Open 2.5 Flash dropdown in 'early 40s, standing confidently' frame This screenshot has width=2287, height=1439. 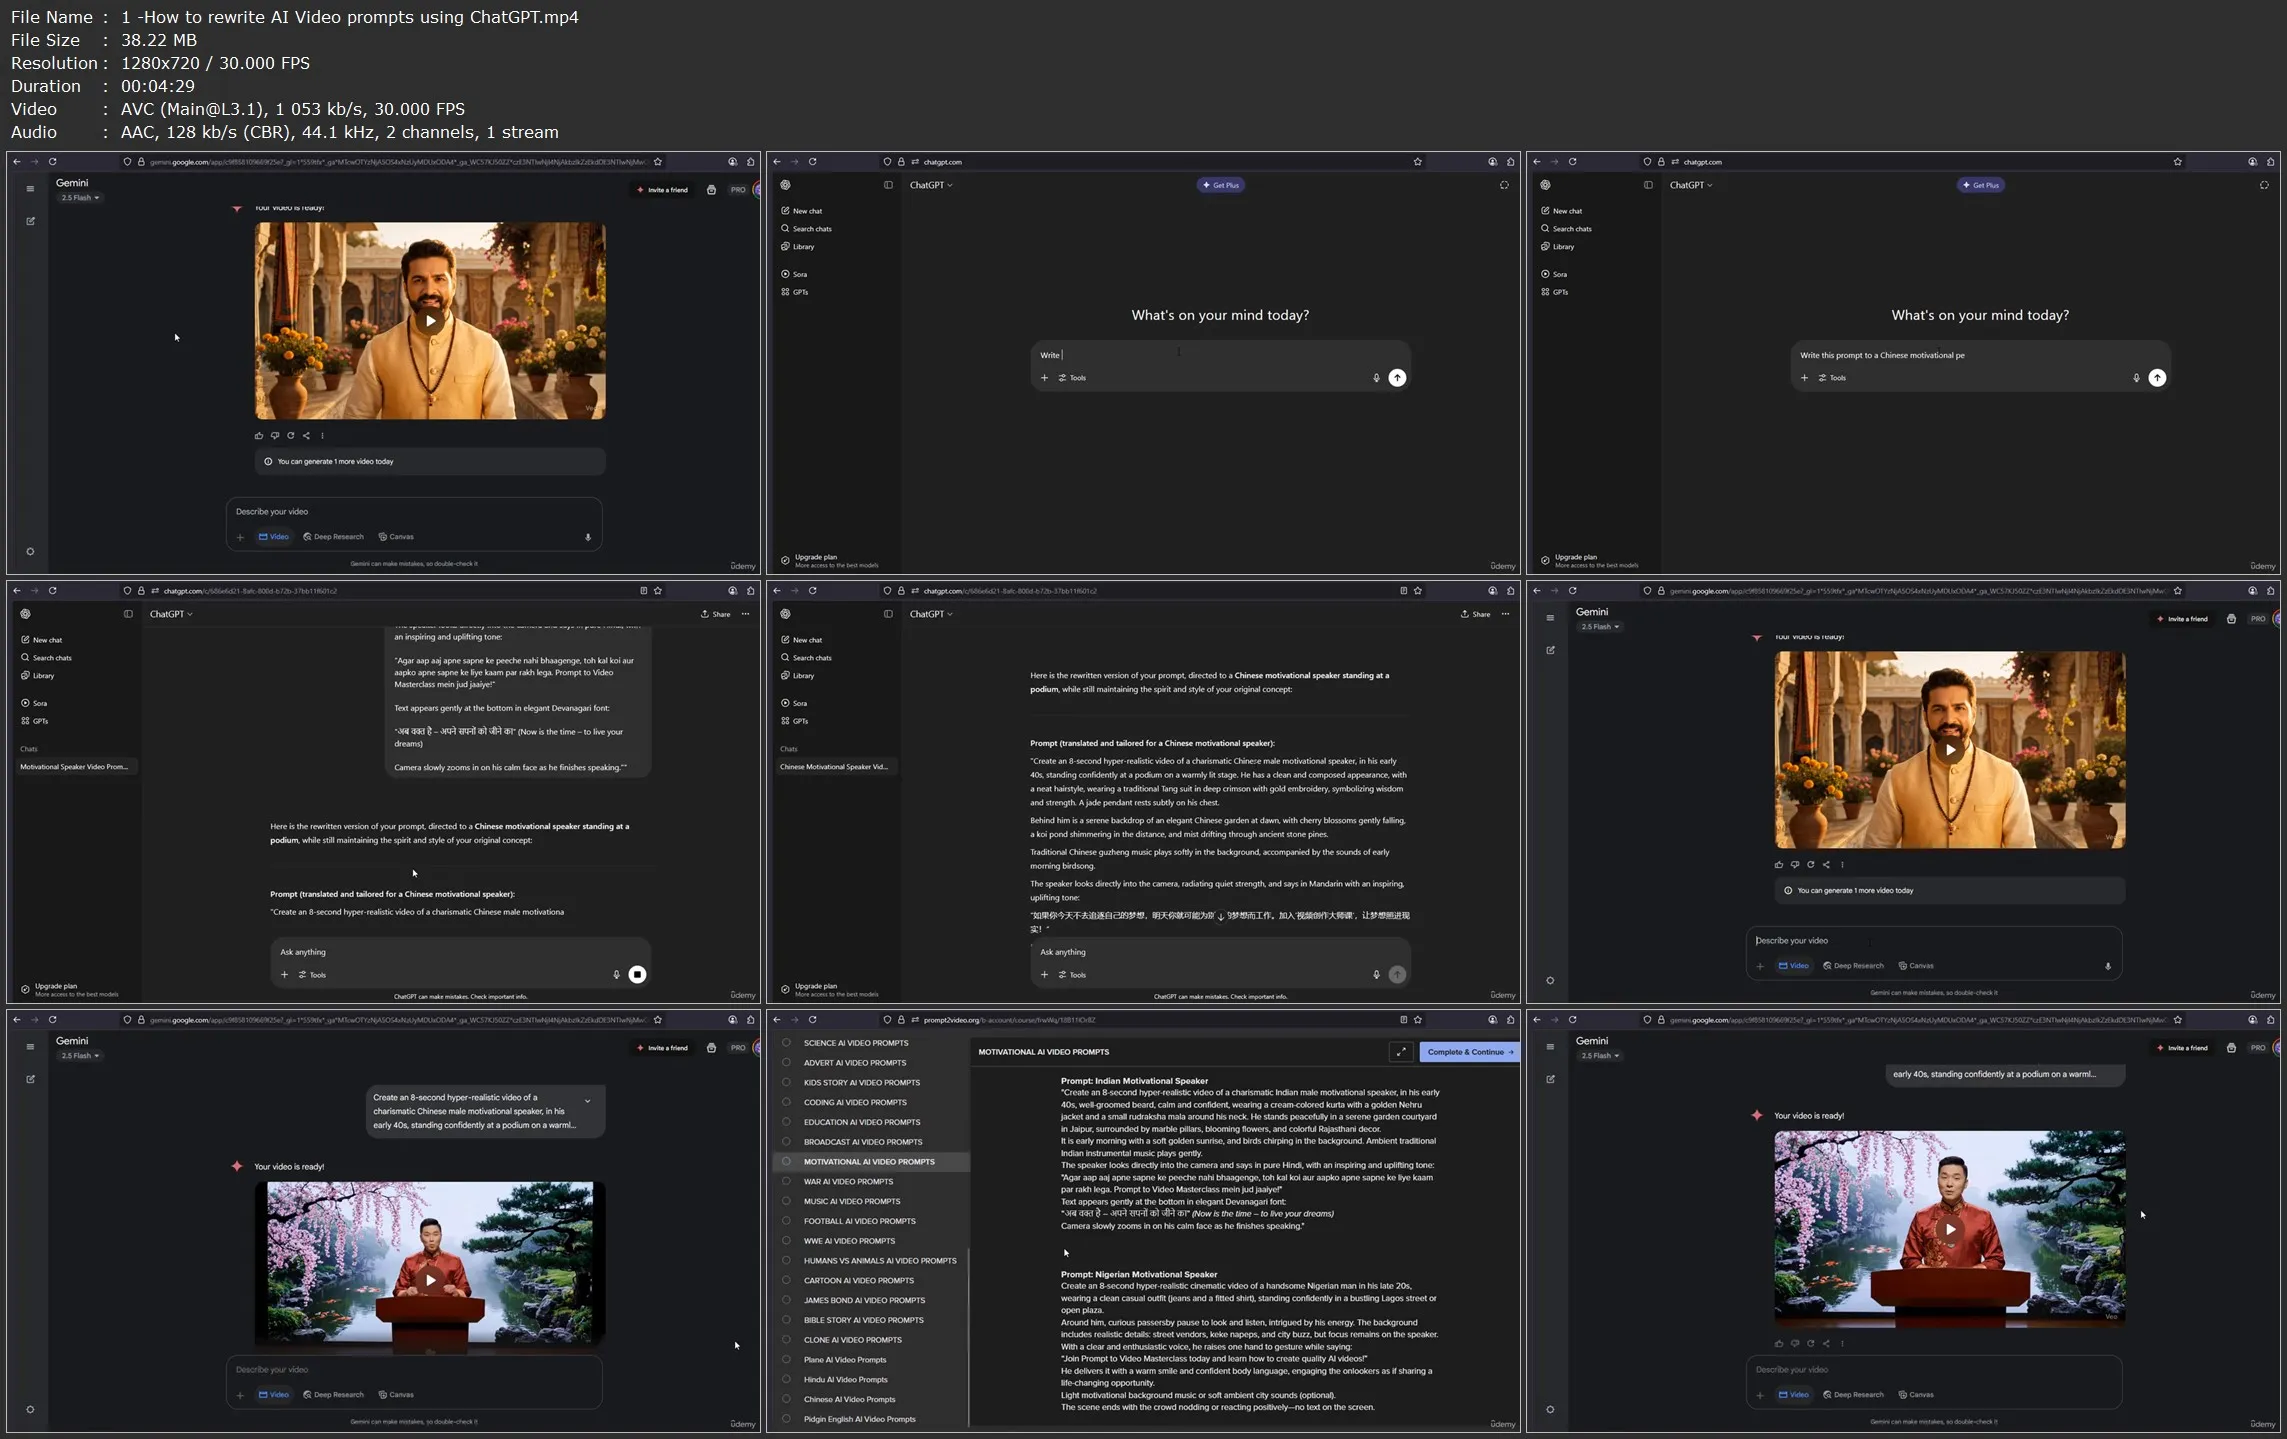(1600, 1056)
